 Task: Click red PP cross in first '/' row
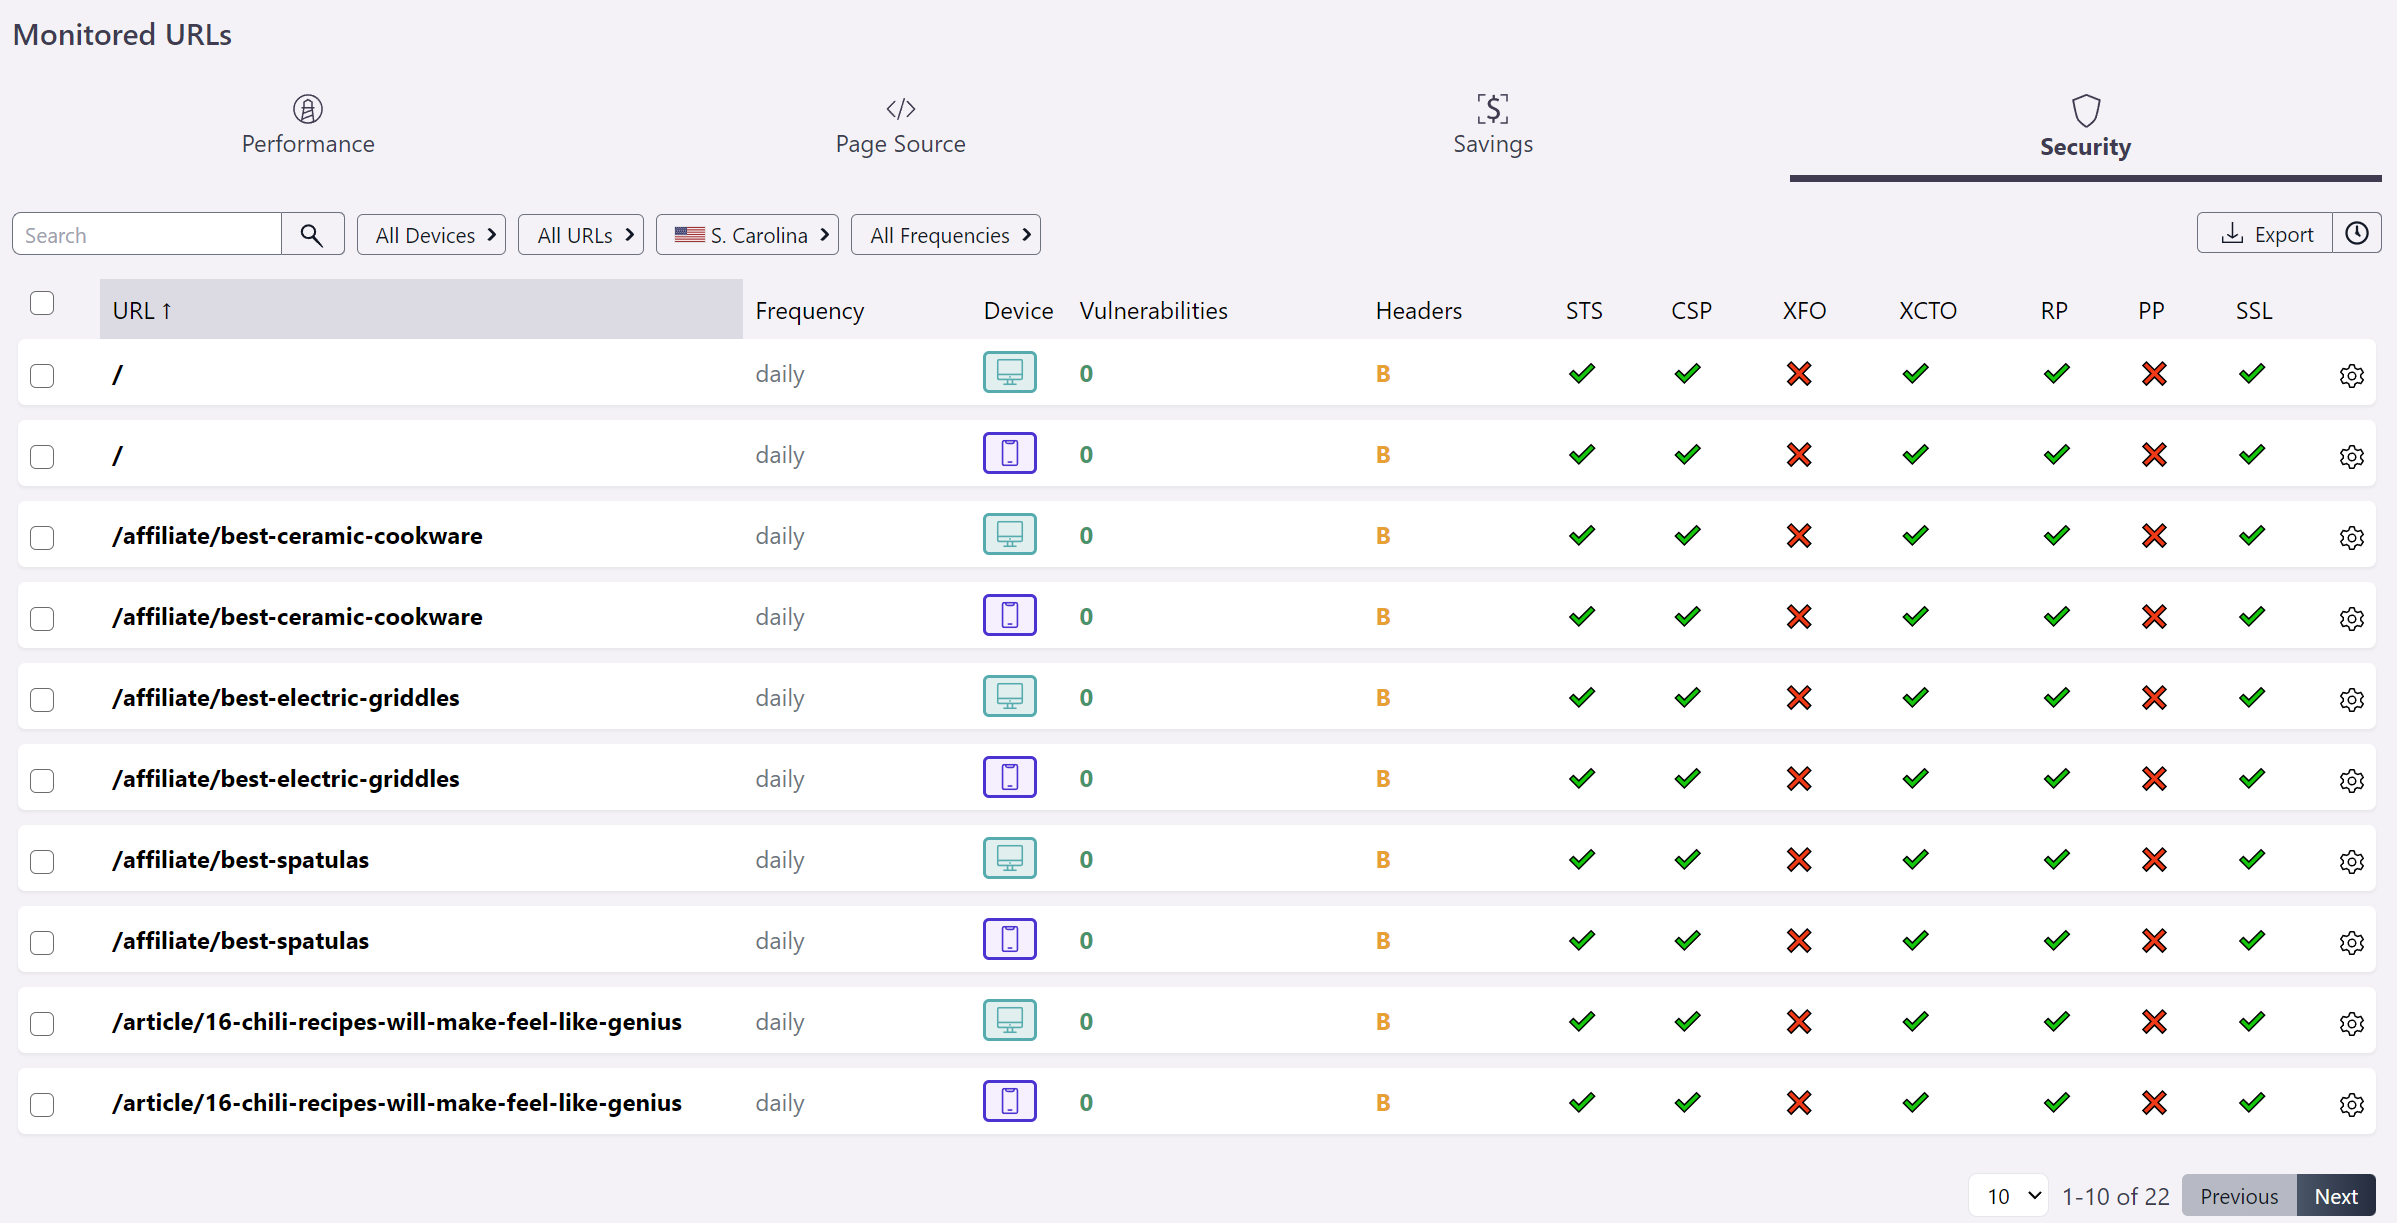2154,374
